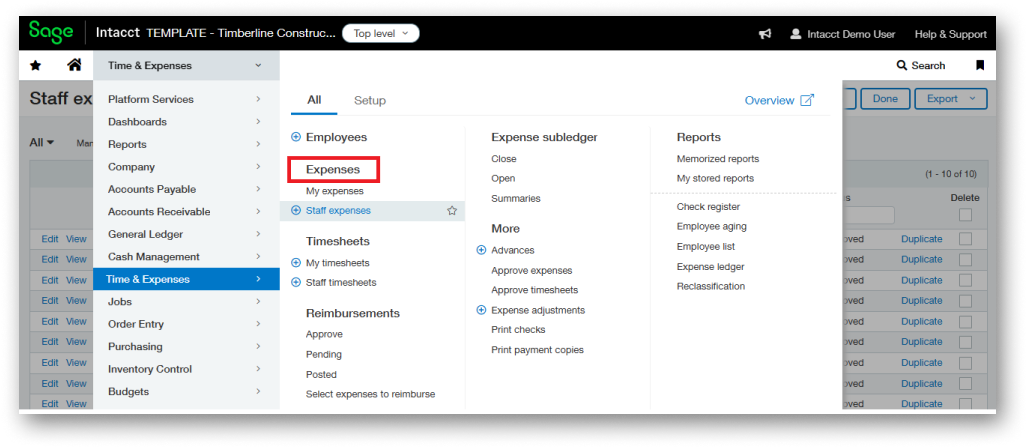This screenshot has width=1027, height=448.
Task: Click the Done button
Action: coord(885,99)
